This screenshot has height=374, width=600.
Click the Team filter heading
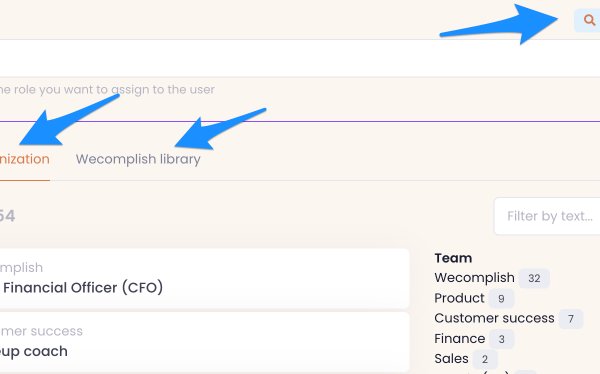point(453,258)
